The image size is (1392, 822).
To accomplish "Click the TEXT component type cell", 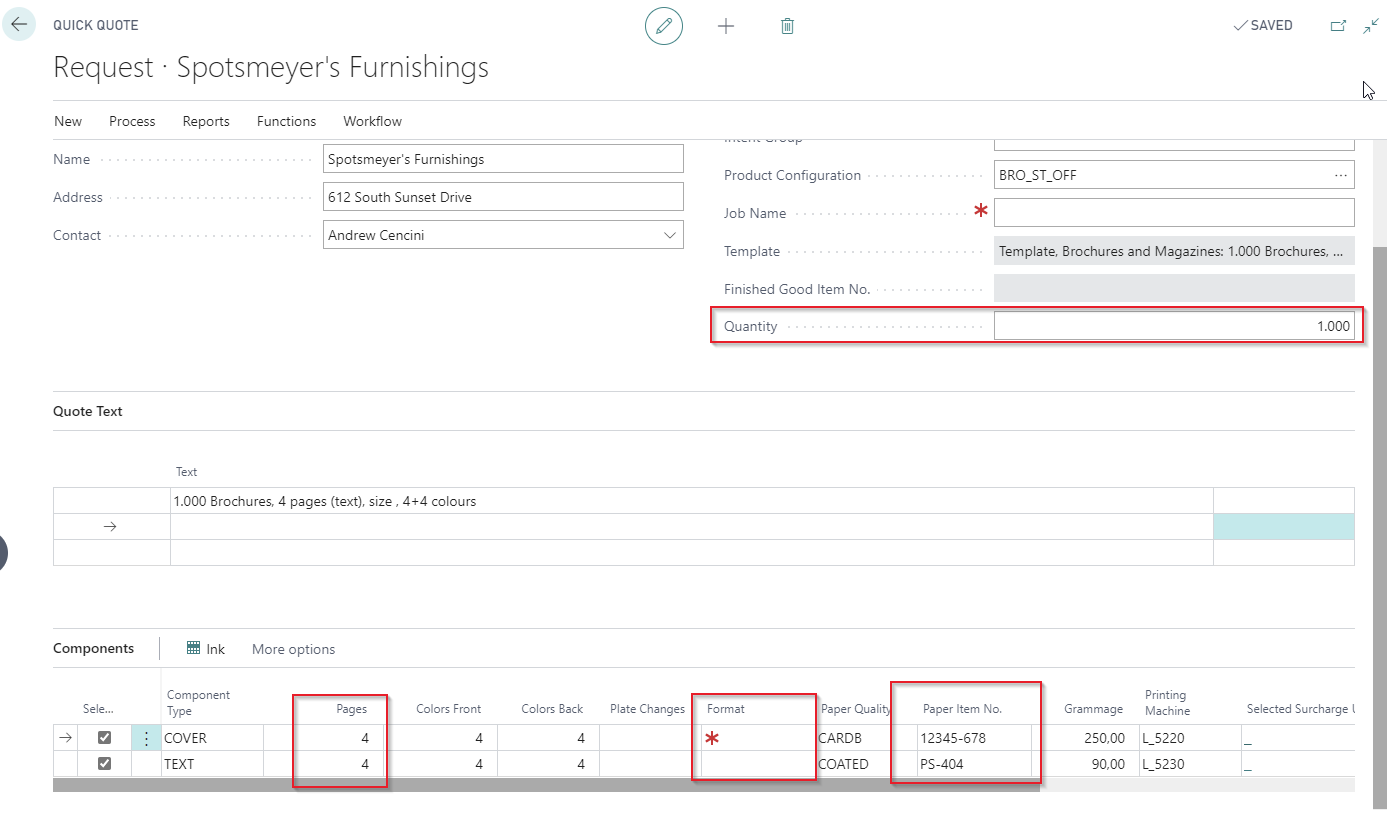I will (212, 764).
